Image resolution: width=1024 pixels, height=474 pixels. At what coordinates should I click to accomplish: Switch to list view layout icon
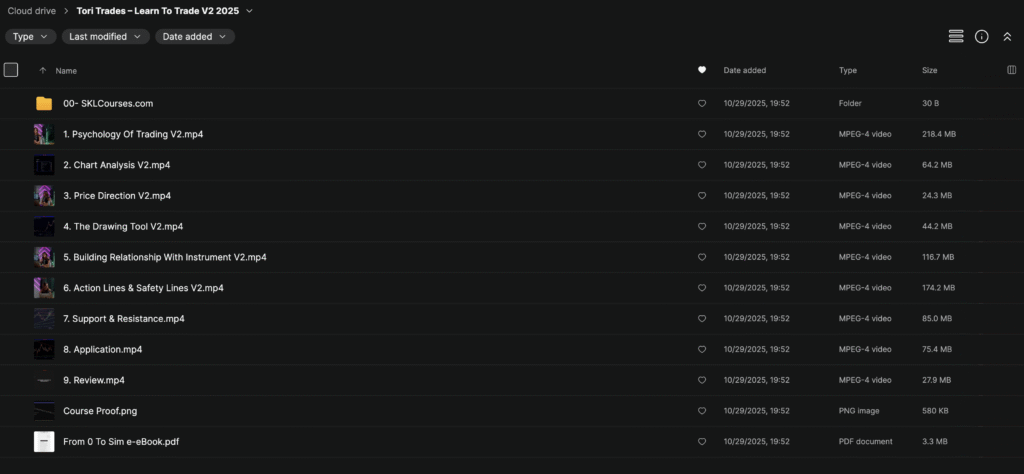click(x=956, y=36)
